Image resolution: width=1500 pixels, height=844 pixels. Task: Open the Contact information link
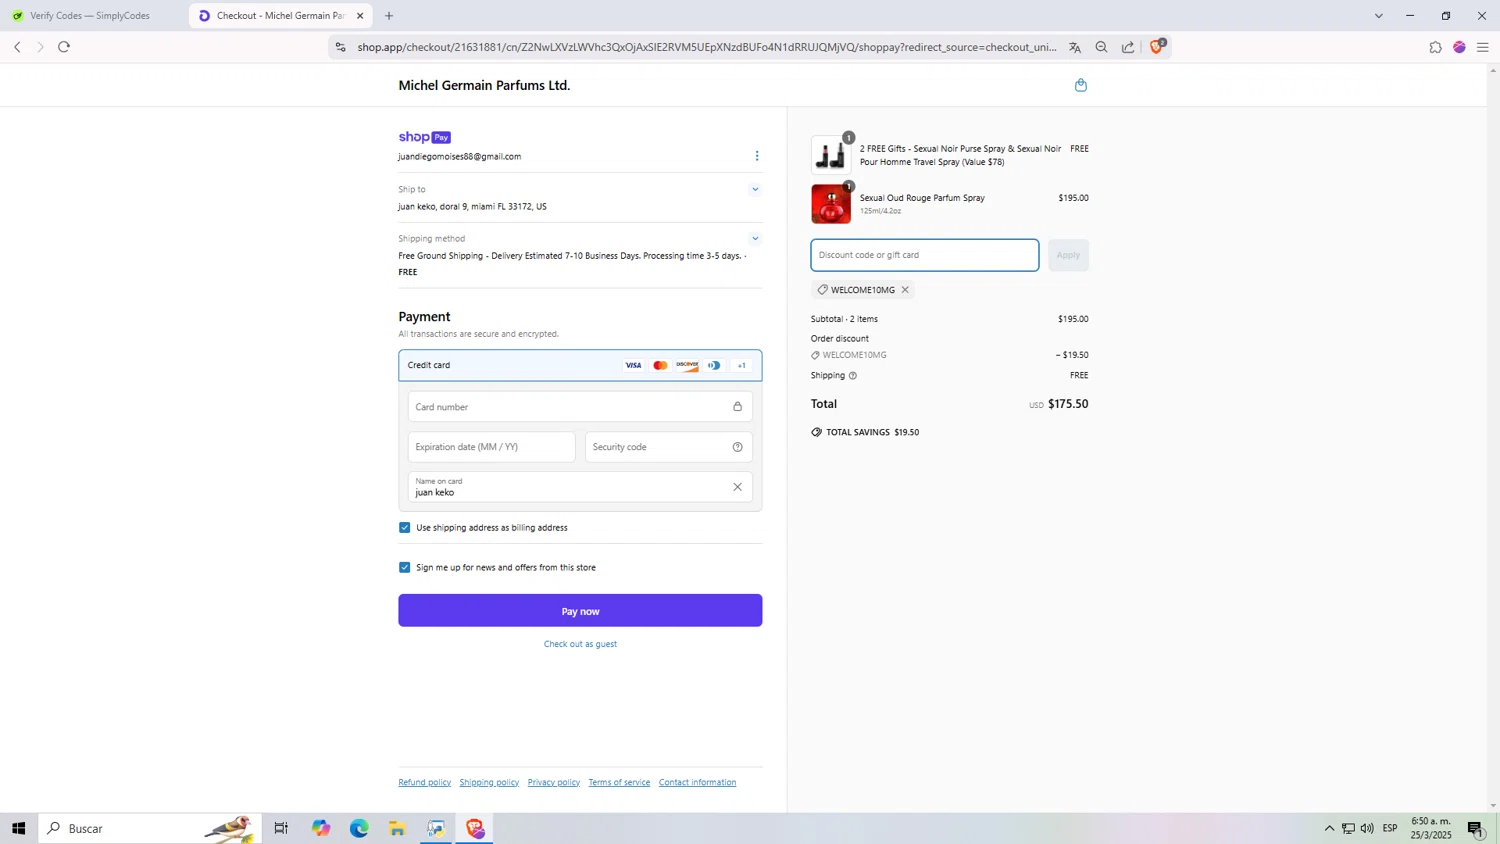[x=697, y=783]
